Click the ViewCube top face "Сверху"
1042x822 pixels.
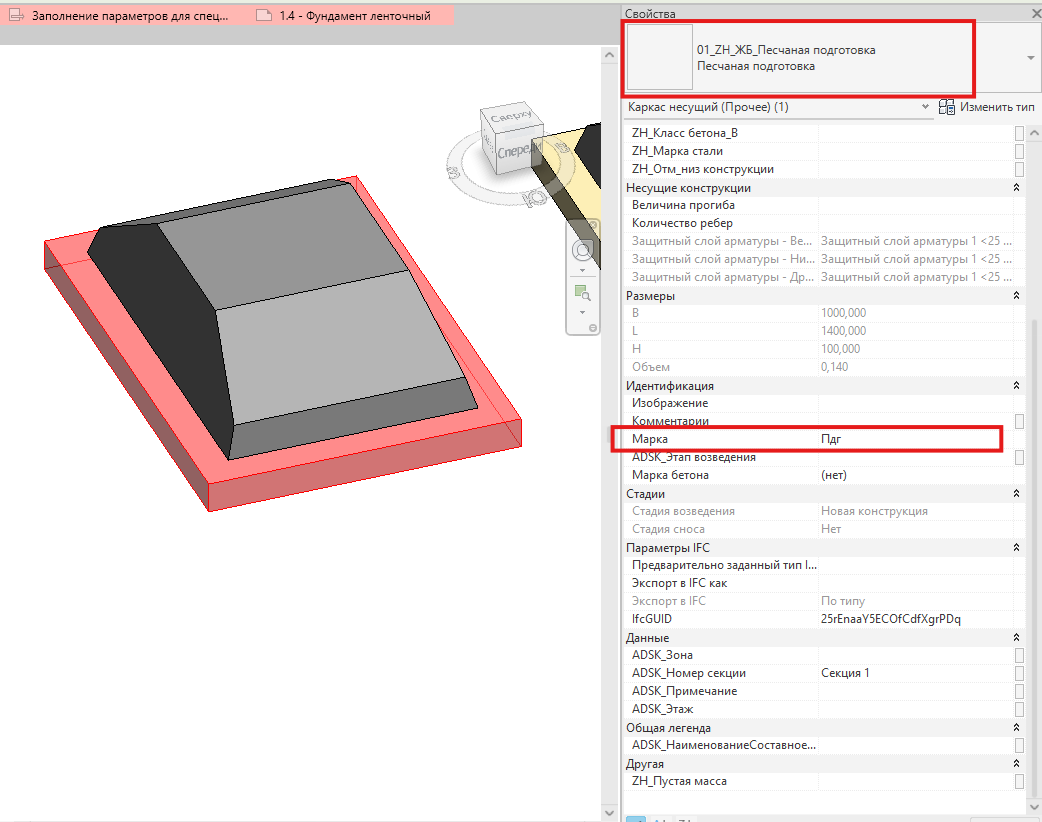click(510, 116)
